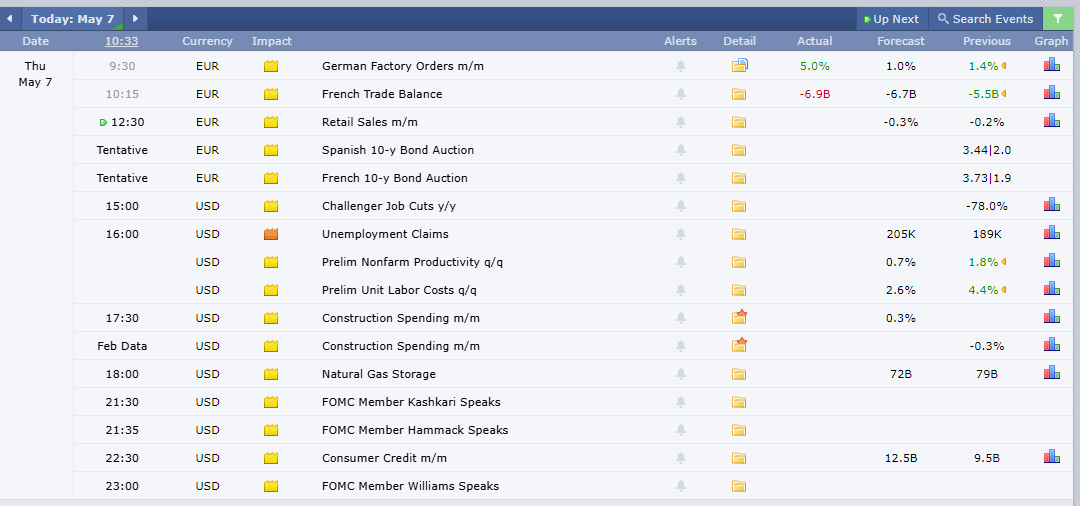Open detail folder for French Trade Balance

(739, 94)
